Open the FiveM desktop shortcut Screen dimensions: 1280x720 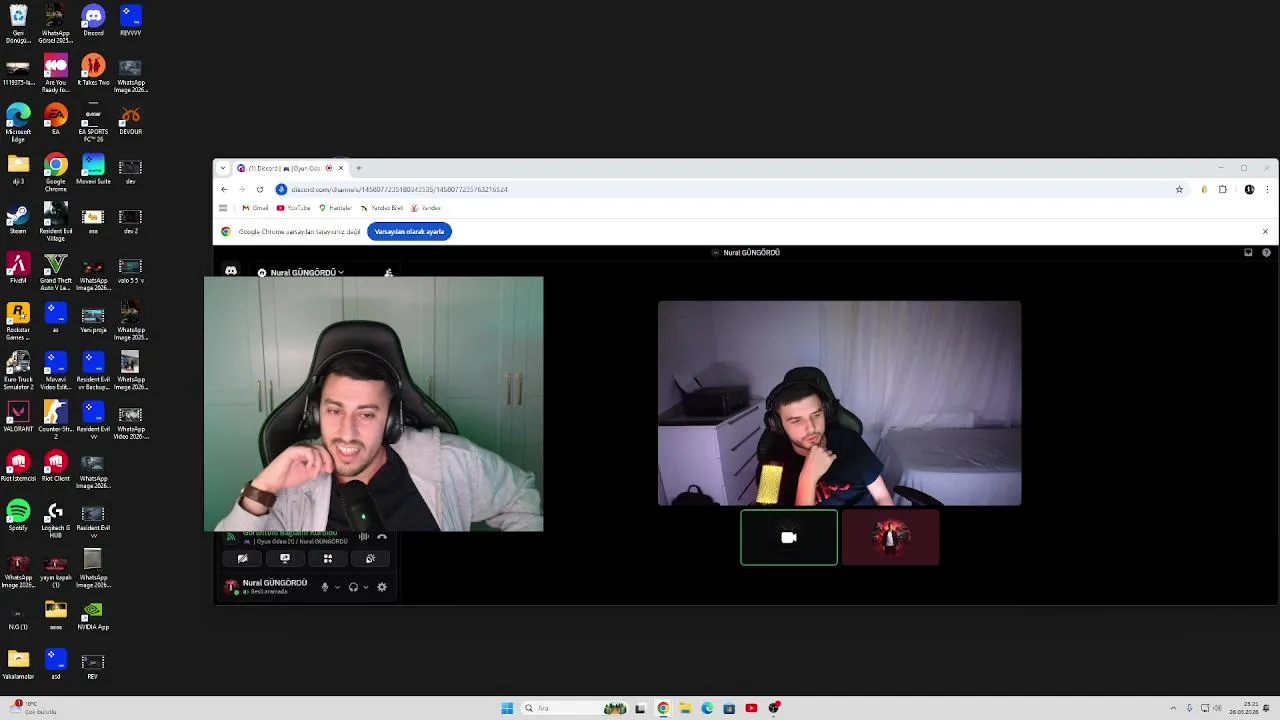[x=18, y=269]
